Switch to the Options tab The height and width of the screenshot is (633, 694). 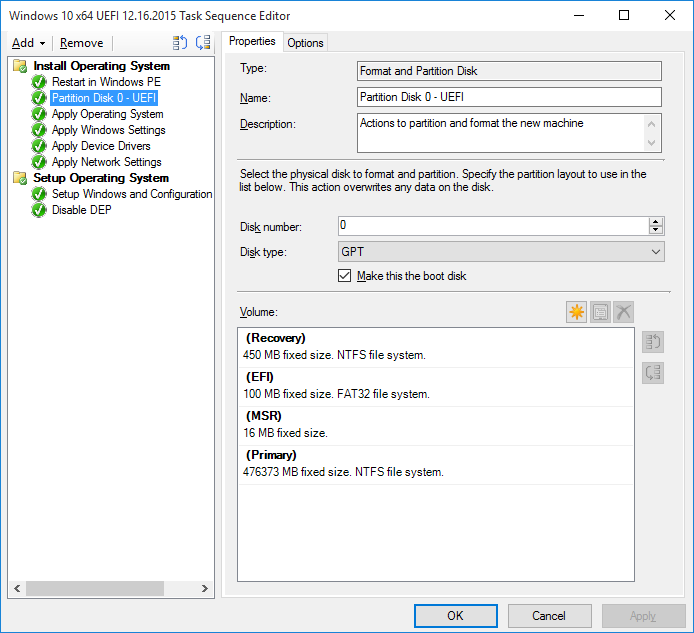[305, 43]
